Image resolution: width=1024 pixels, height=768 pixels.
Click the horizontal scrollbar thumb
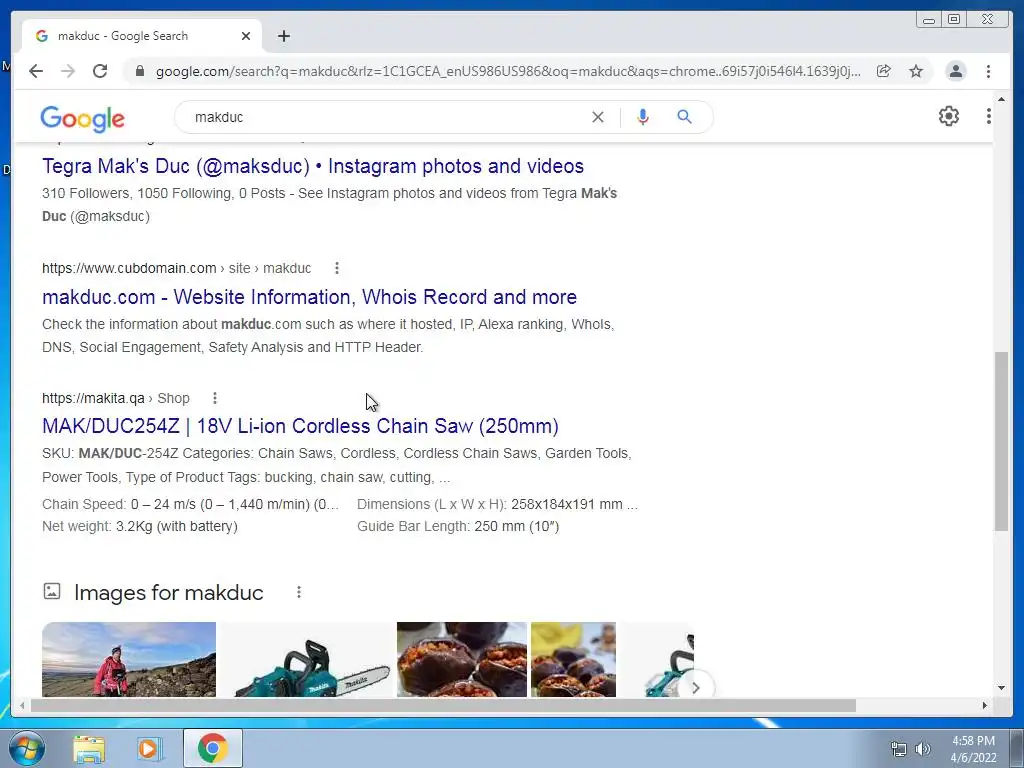tap(443, 705)
